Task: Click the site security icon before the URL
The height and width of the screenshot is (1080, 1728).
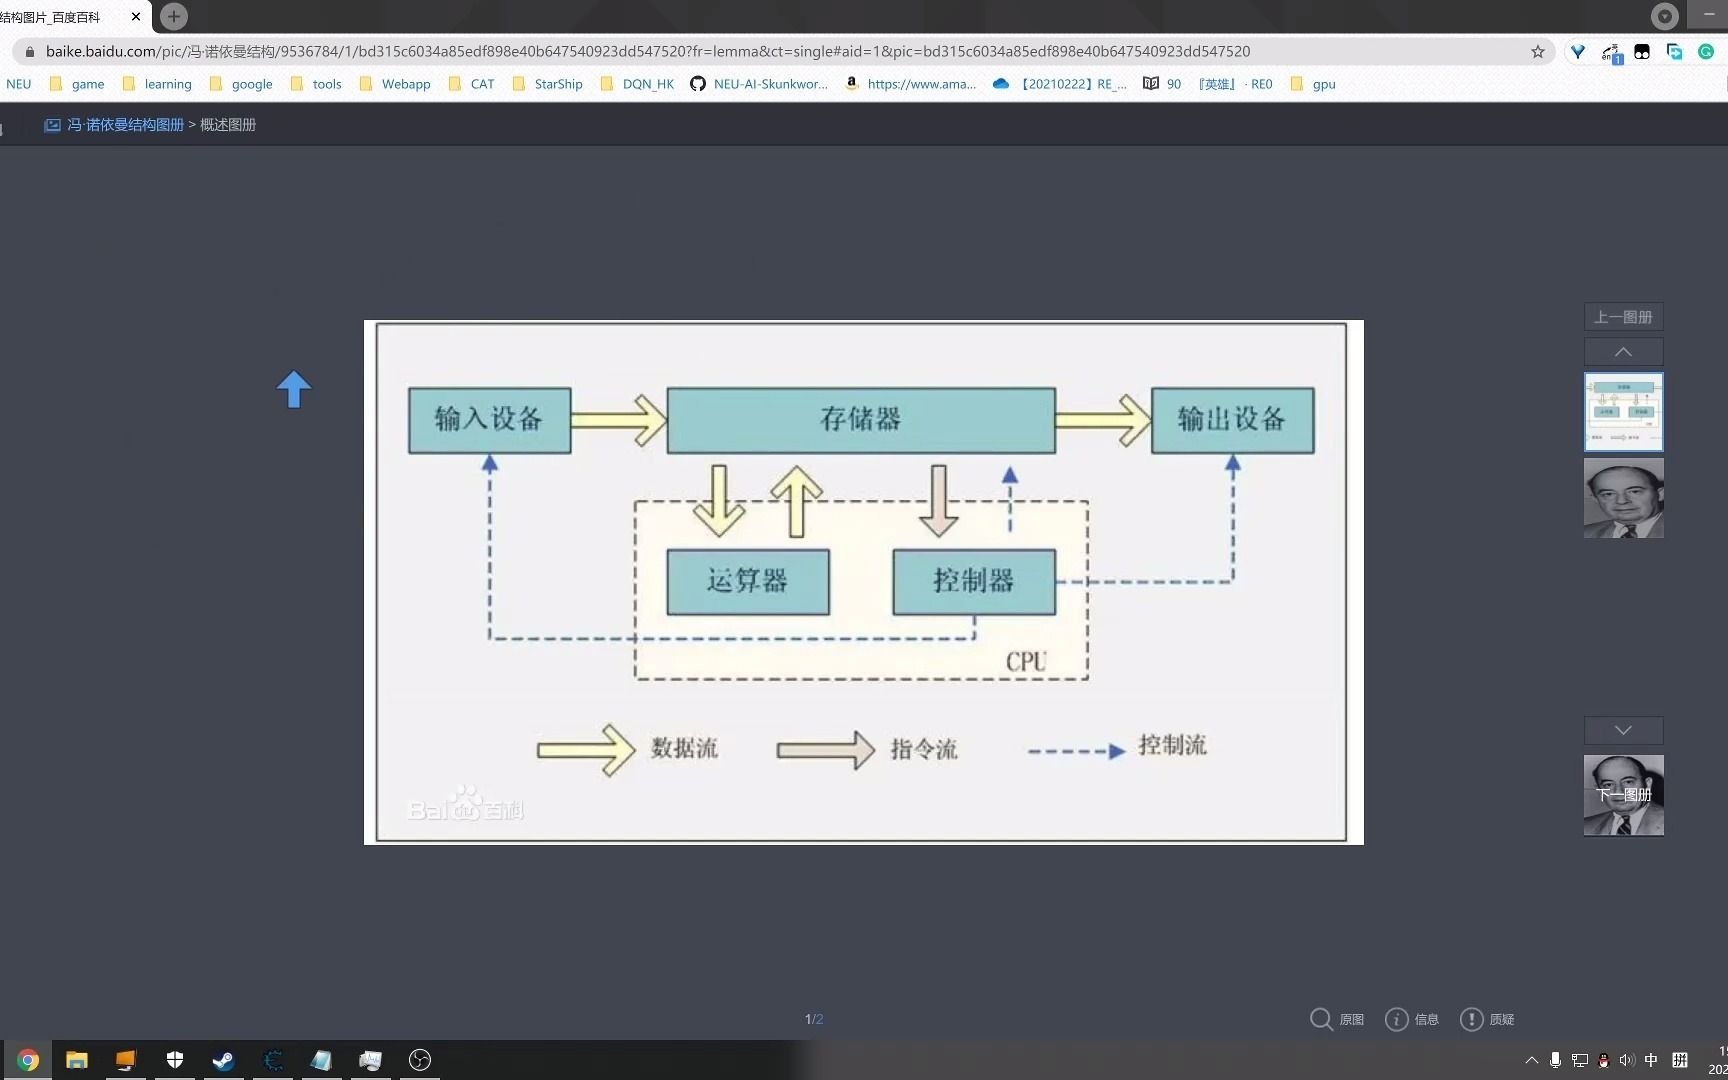Action: 30,51
